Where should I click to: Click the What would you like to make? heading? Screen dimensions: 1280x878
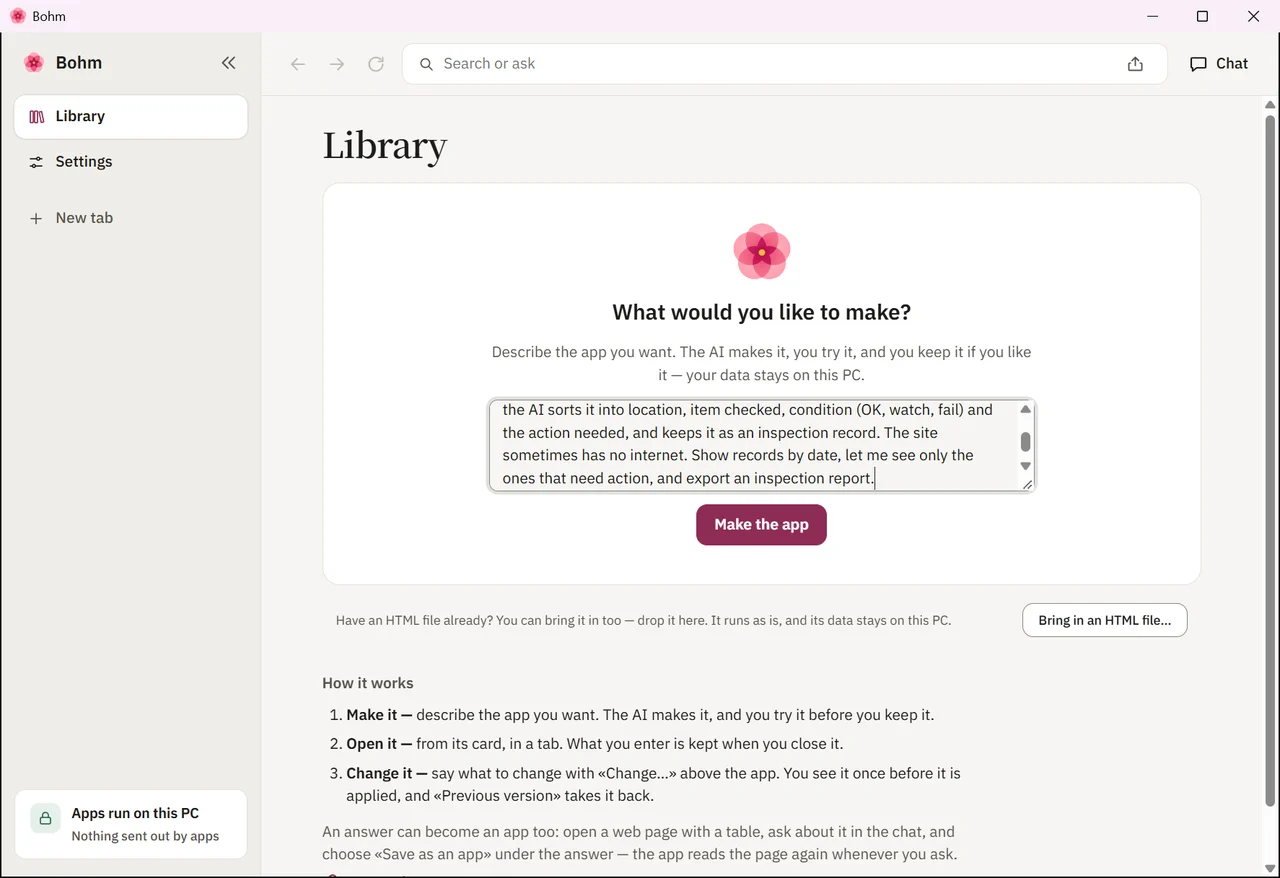762,312
